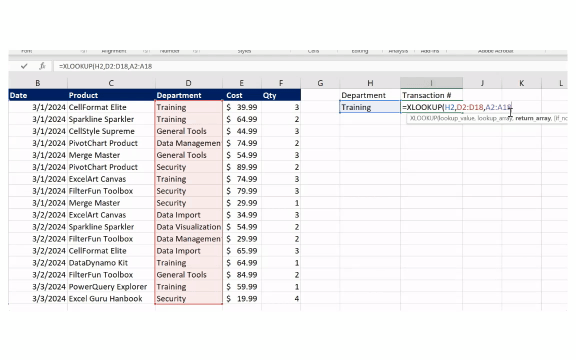Screen dimensions: 576x360
Task: Click the Product header cell
Action: point(111,95)
